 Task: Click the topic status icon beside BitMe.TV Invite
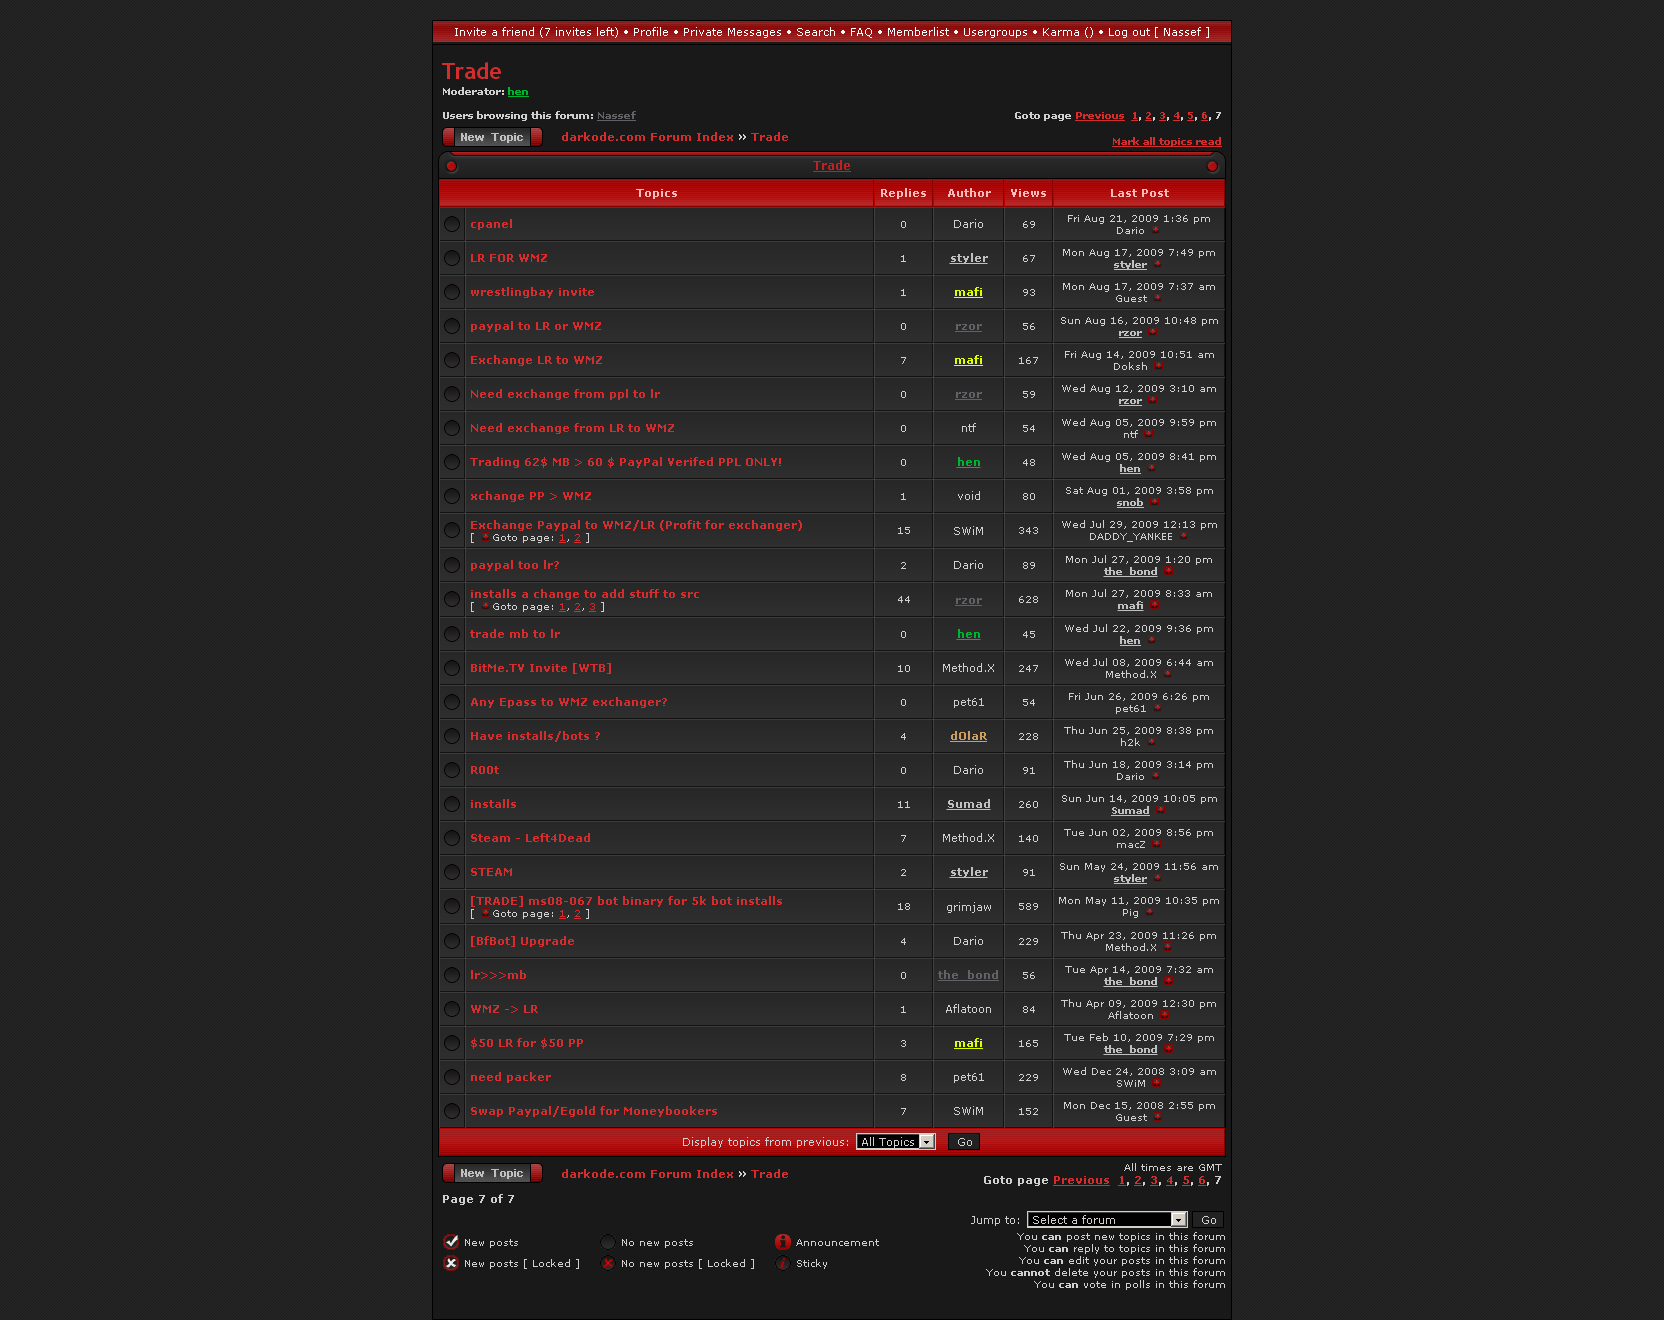(x=452, y=668)
